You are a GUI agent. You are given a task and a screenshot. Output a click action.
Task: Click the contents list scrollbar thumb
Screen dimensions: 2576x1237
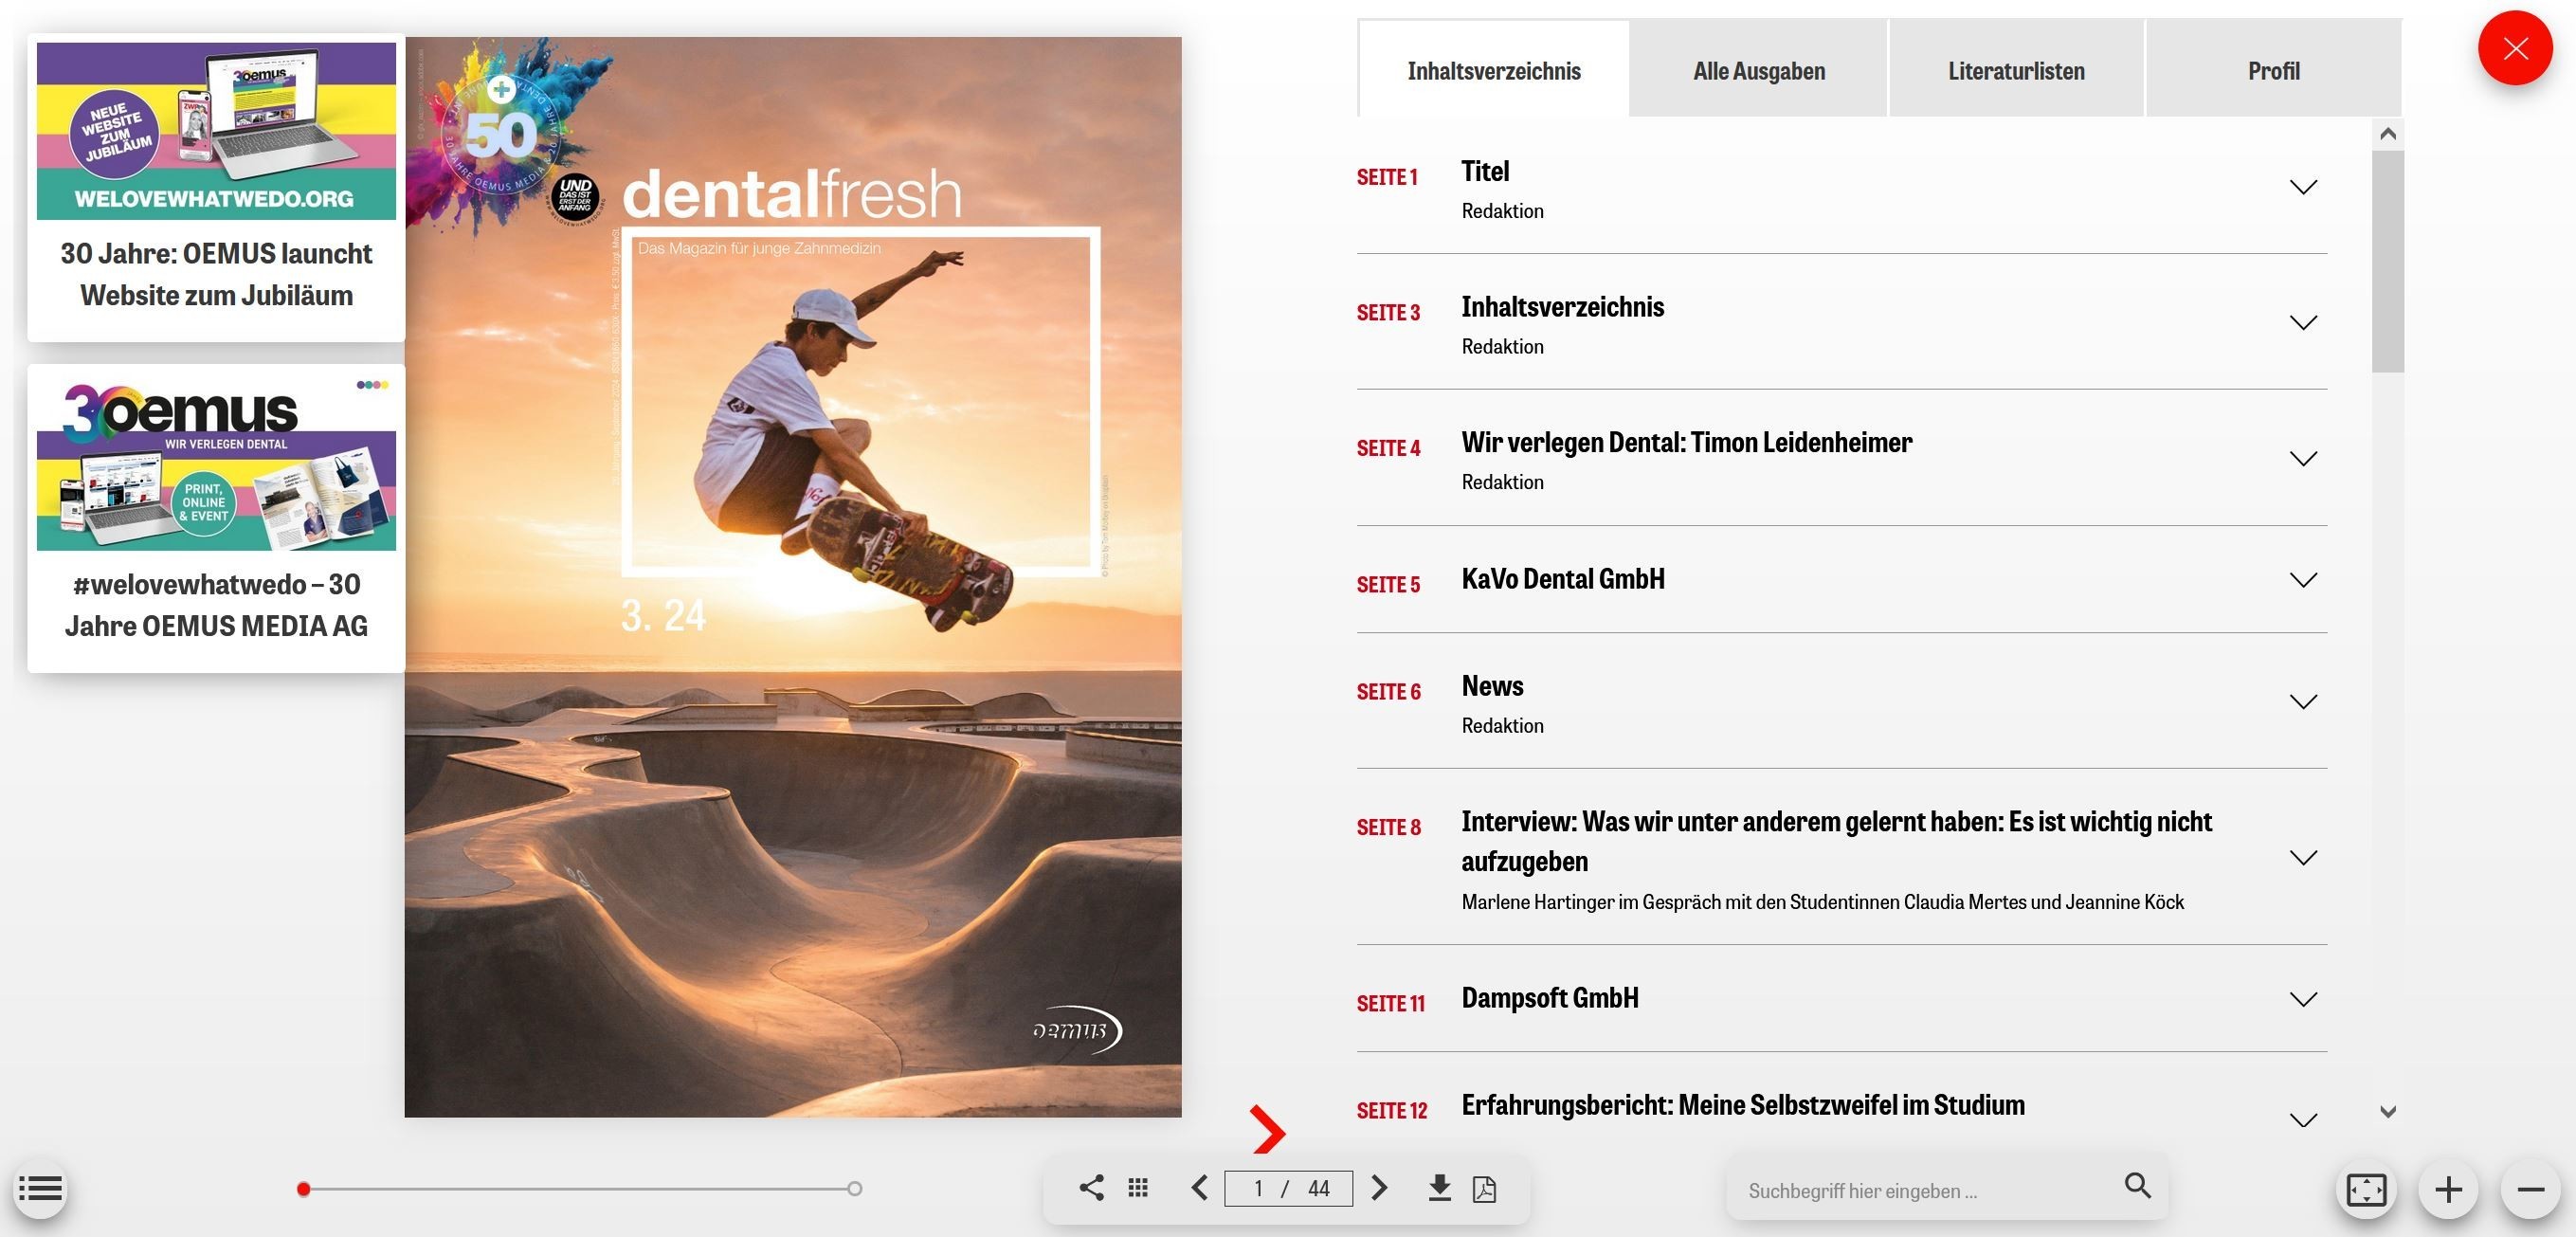point(2387,261)
